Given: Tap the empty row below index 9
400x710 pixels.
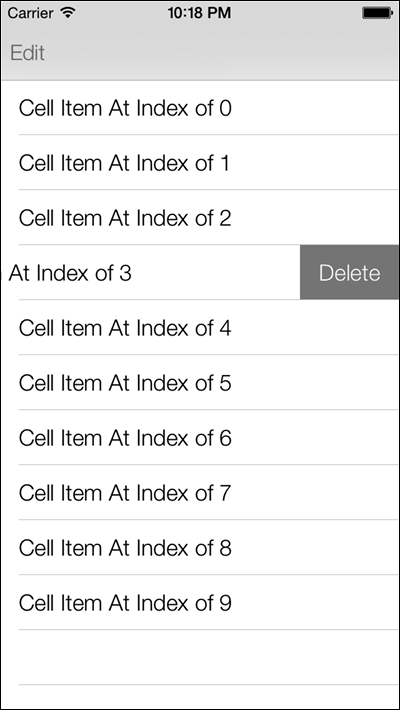Looking at the screenshot, I should click(200, 657).
